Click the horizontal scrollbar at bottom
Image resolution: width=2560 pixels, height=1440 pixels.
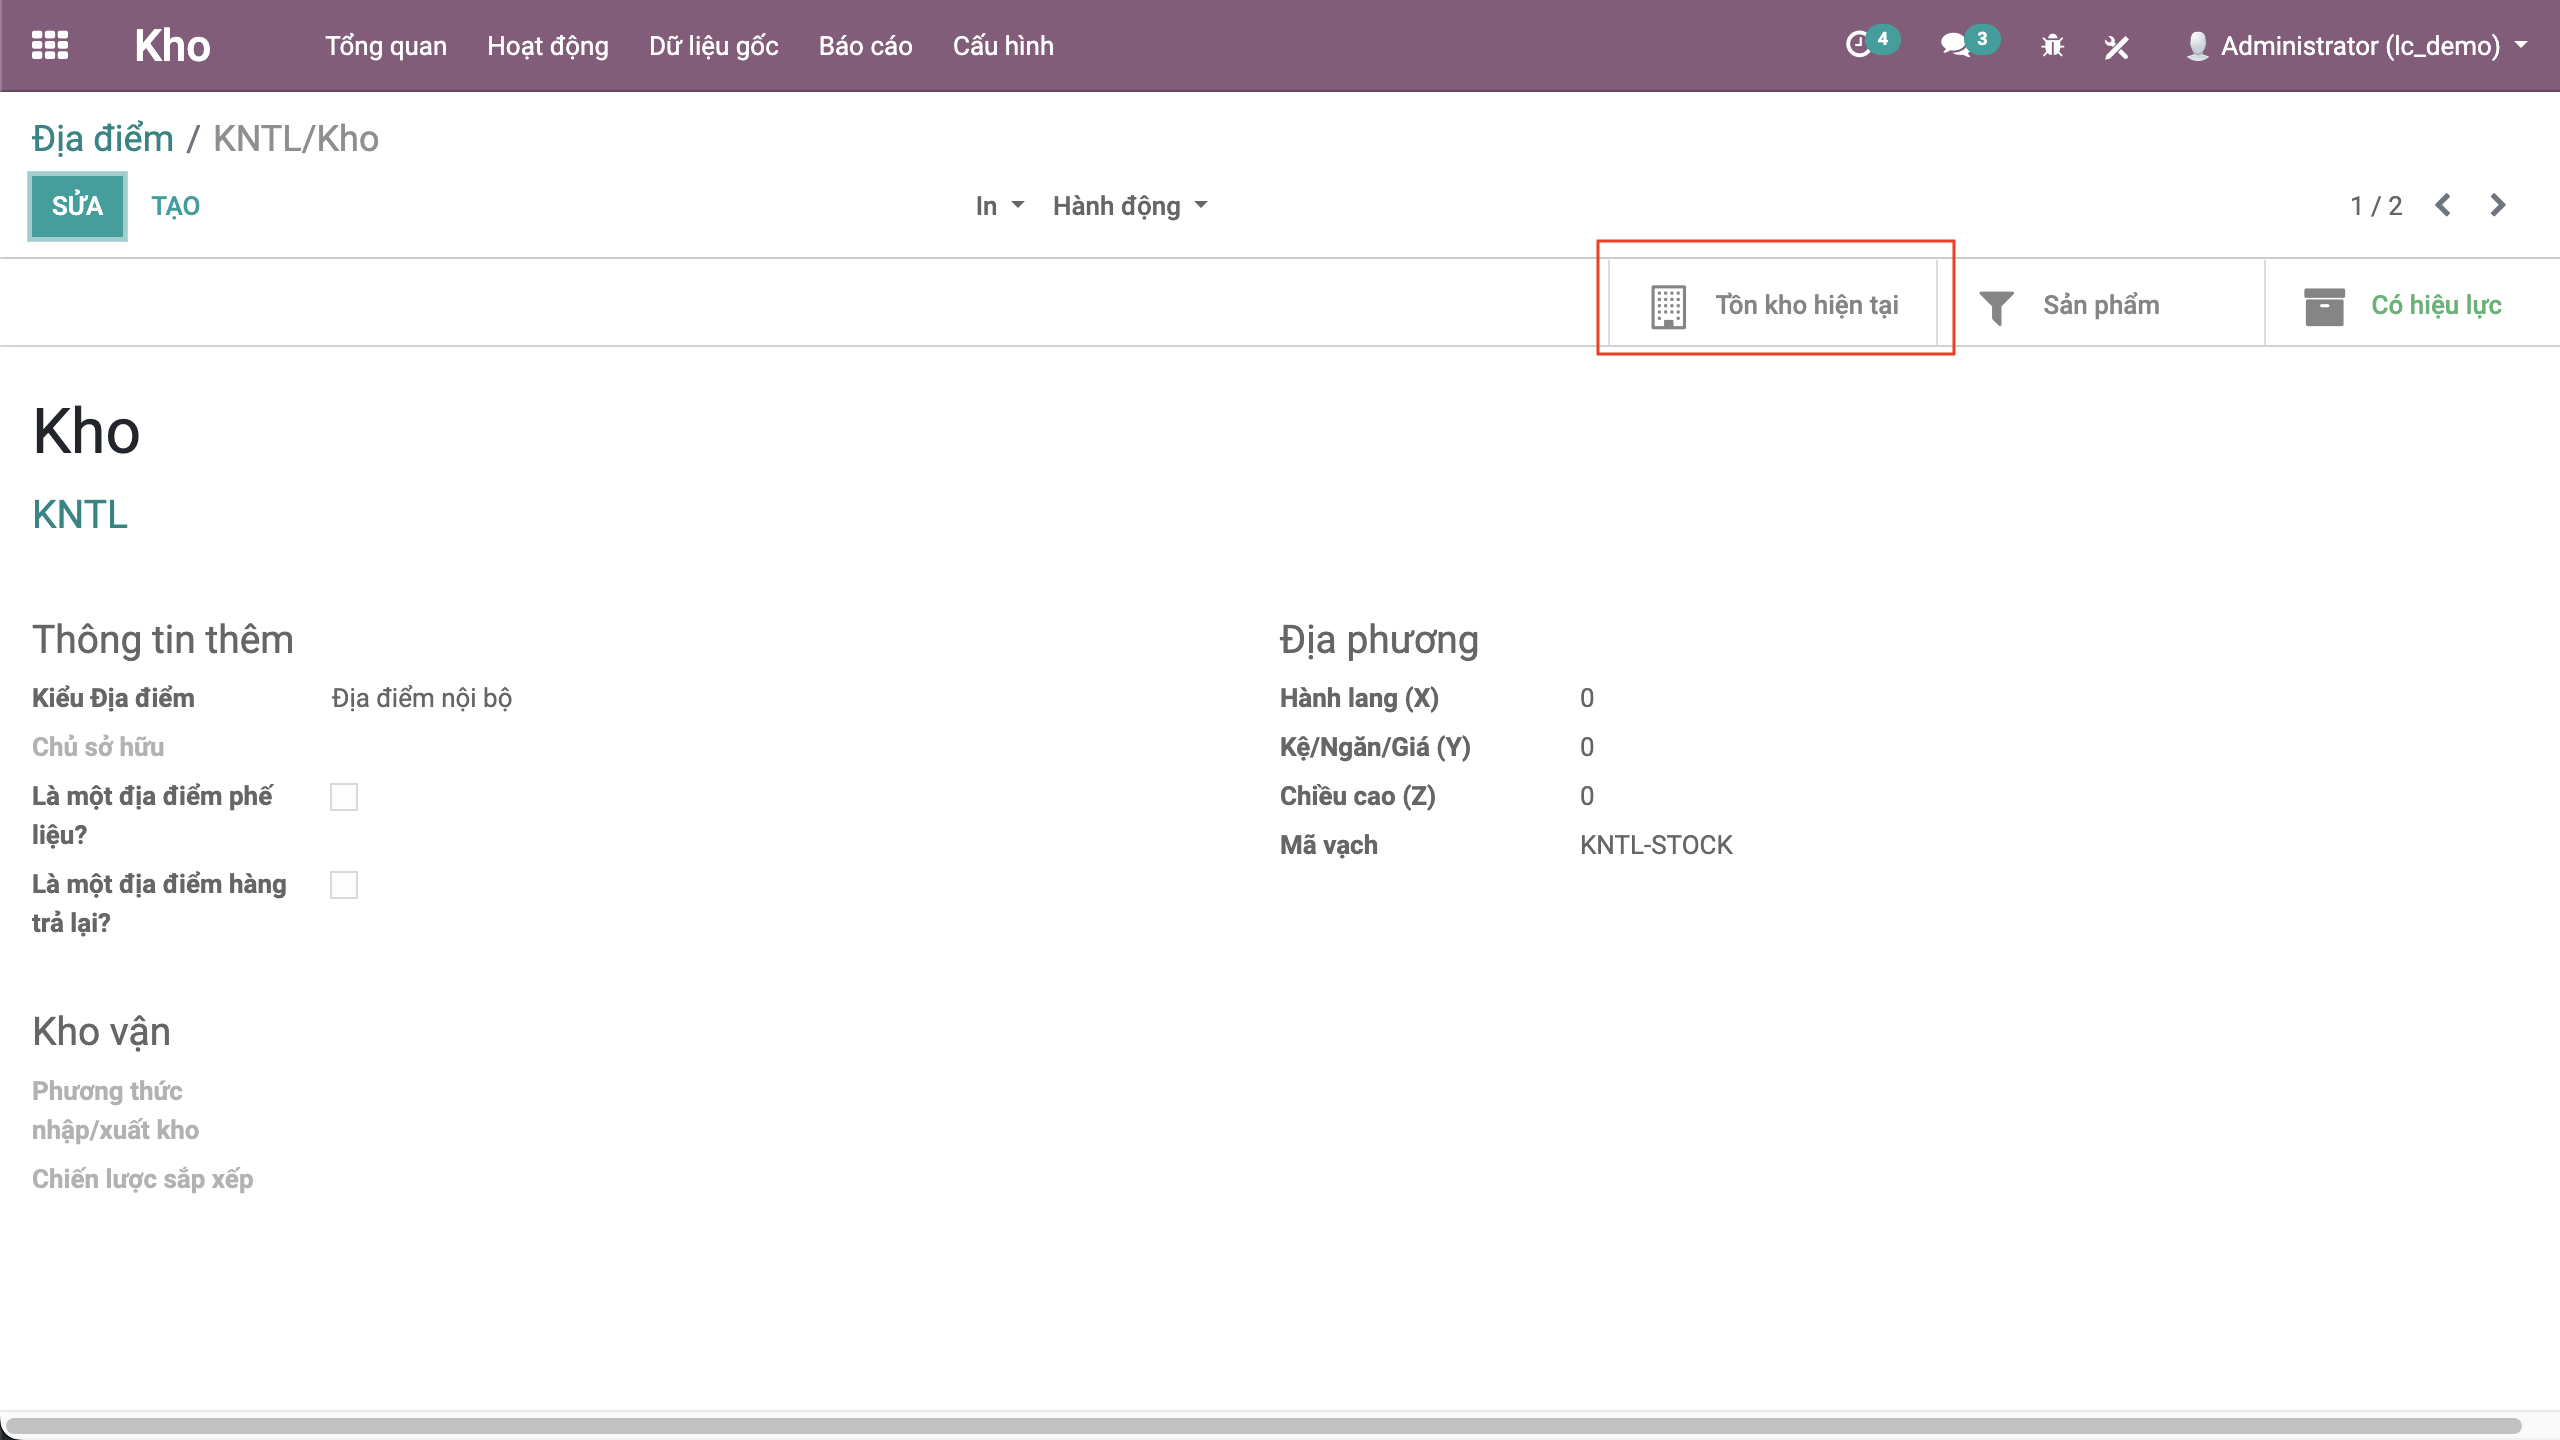click(x=1262, y=1425)
